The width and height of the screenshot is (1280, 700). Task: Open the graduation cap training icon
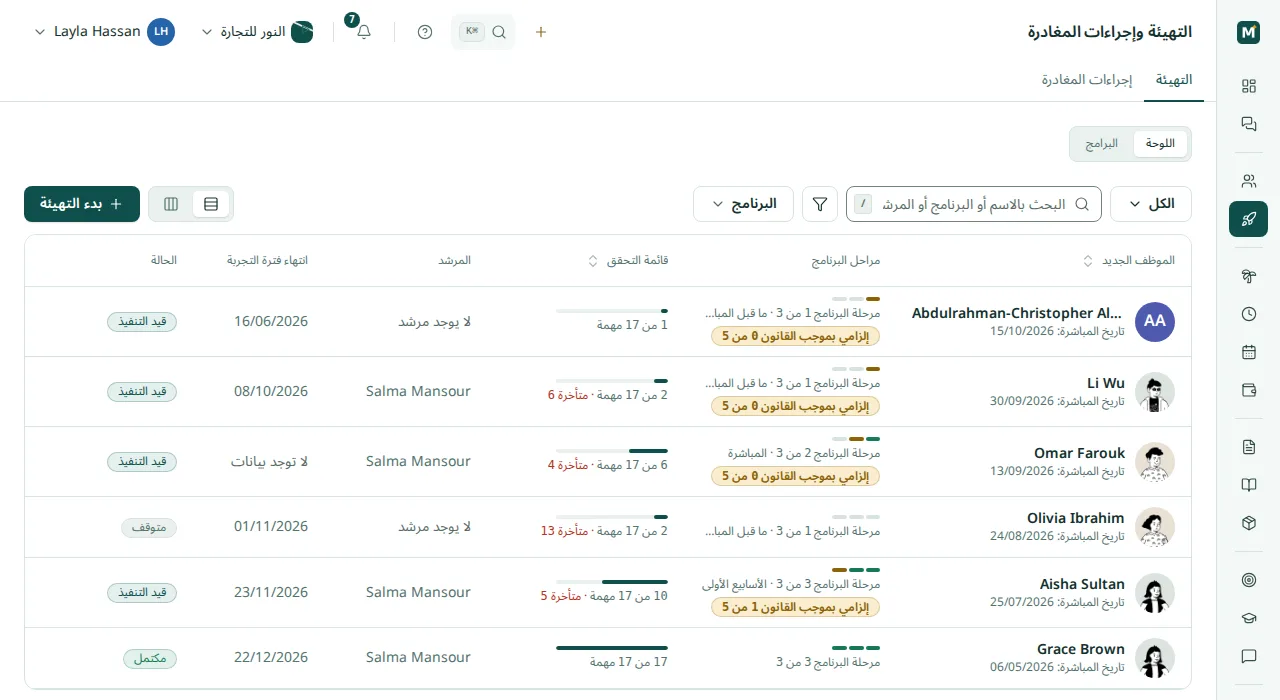(x=1248, y=618)
